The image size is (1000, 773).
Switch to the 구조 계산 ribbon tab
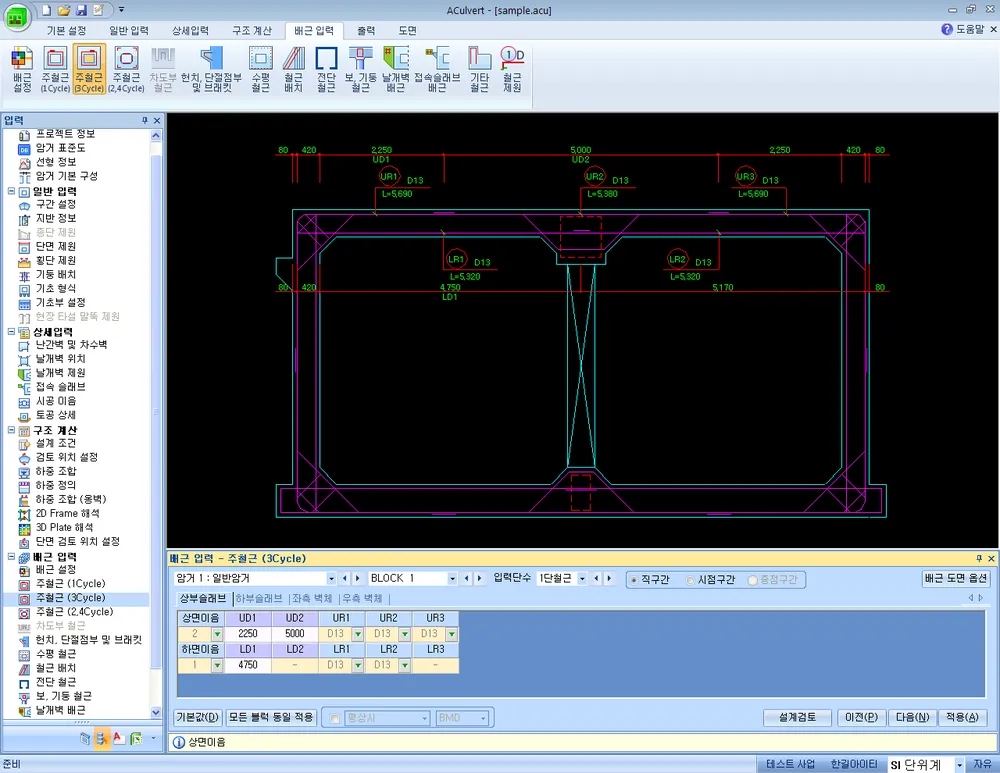(252, 31)
